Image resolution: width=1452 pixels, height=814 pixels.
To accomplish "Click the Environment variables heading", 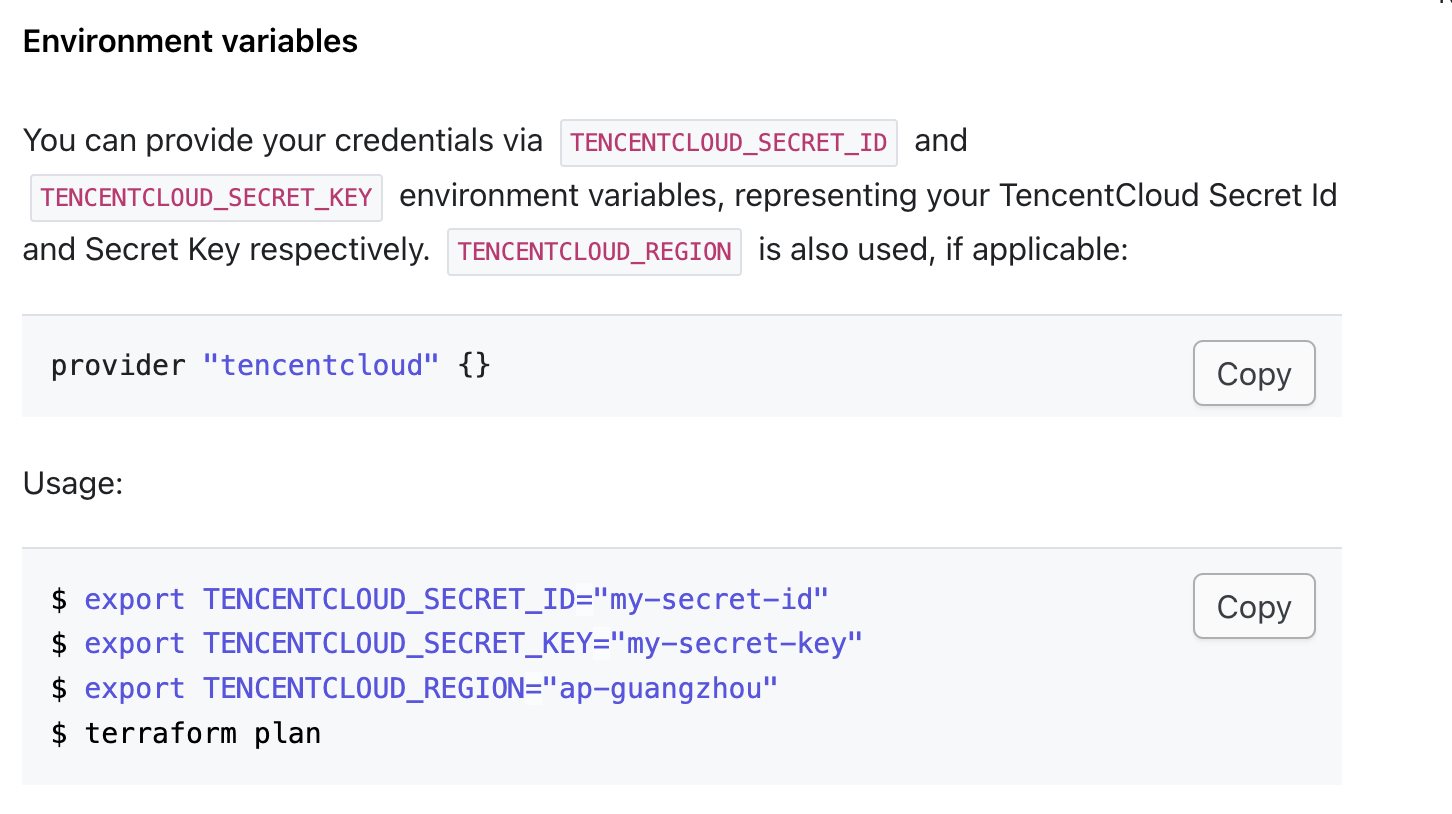I will 190,41.
